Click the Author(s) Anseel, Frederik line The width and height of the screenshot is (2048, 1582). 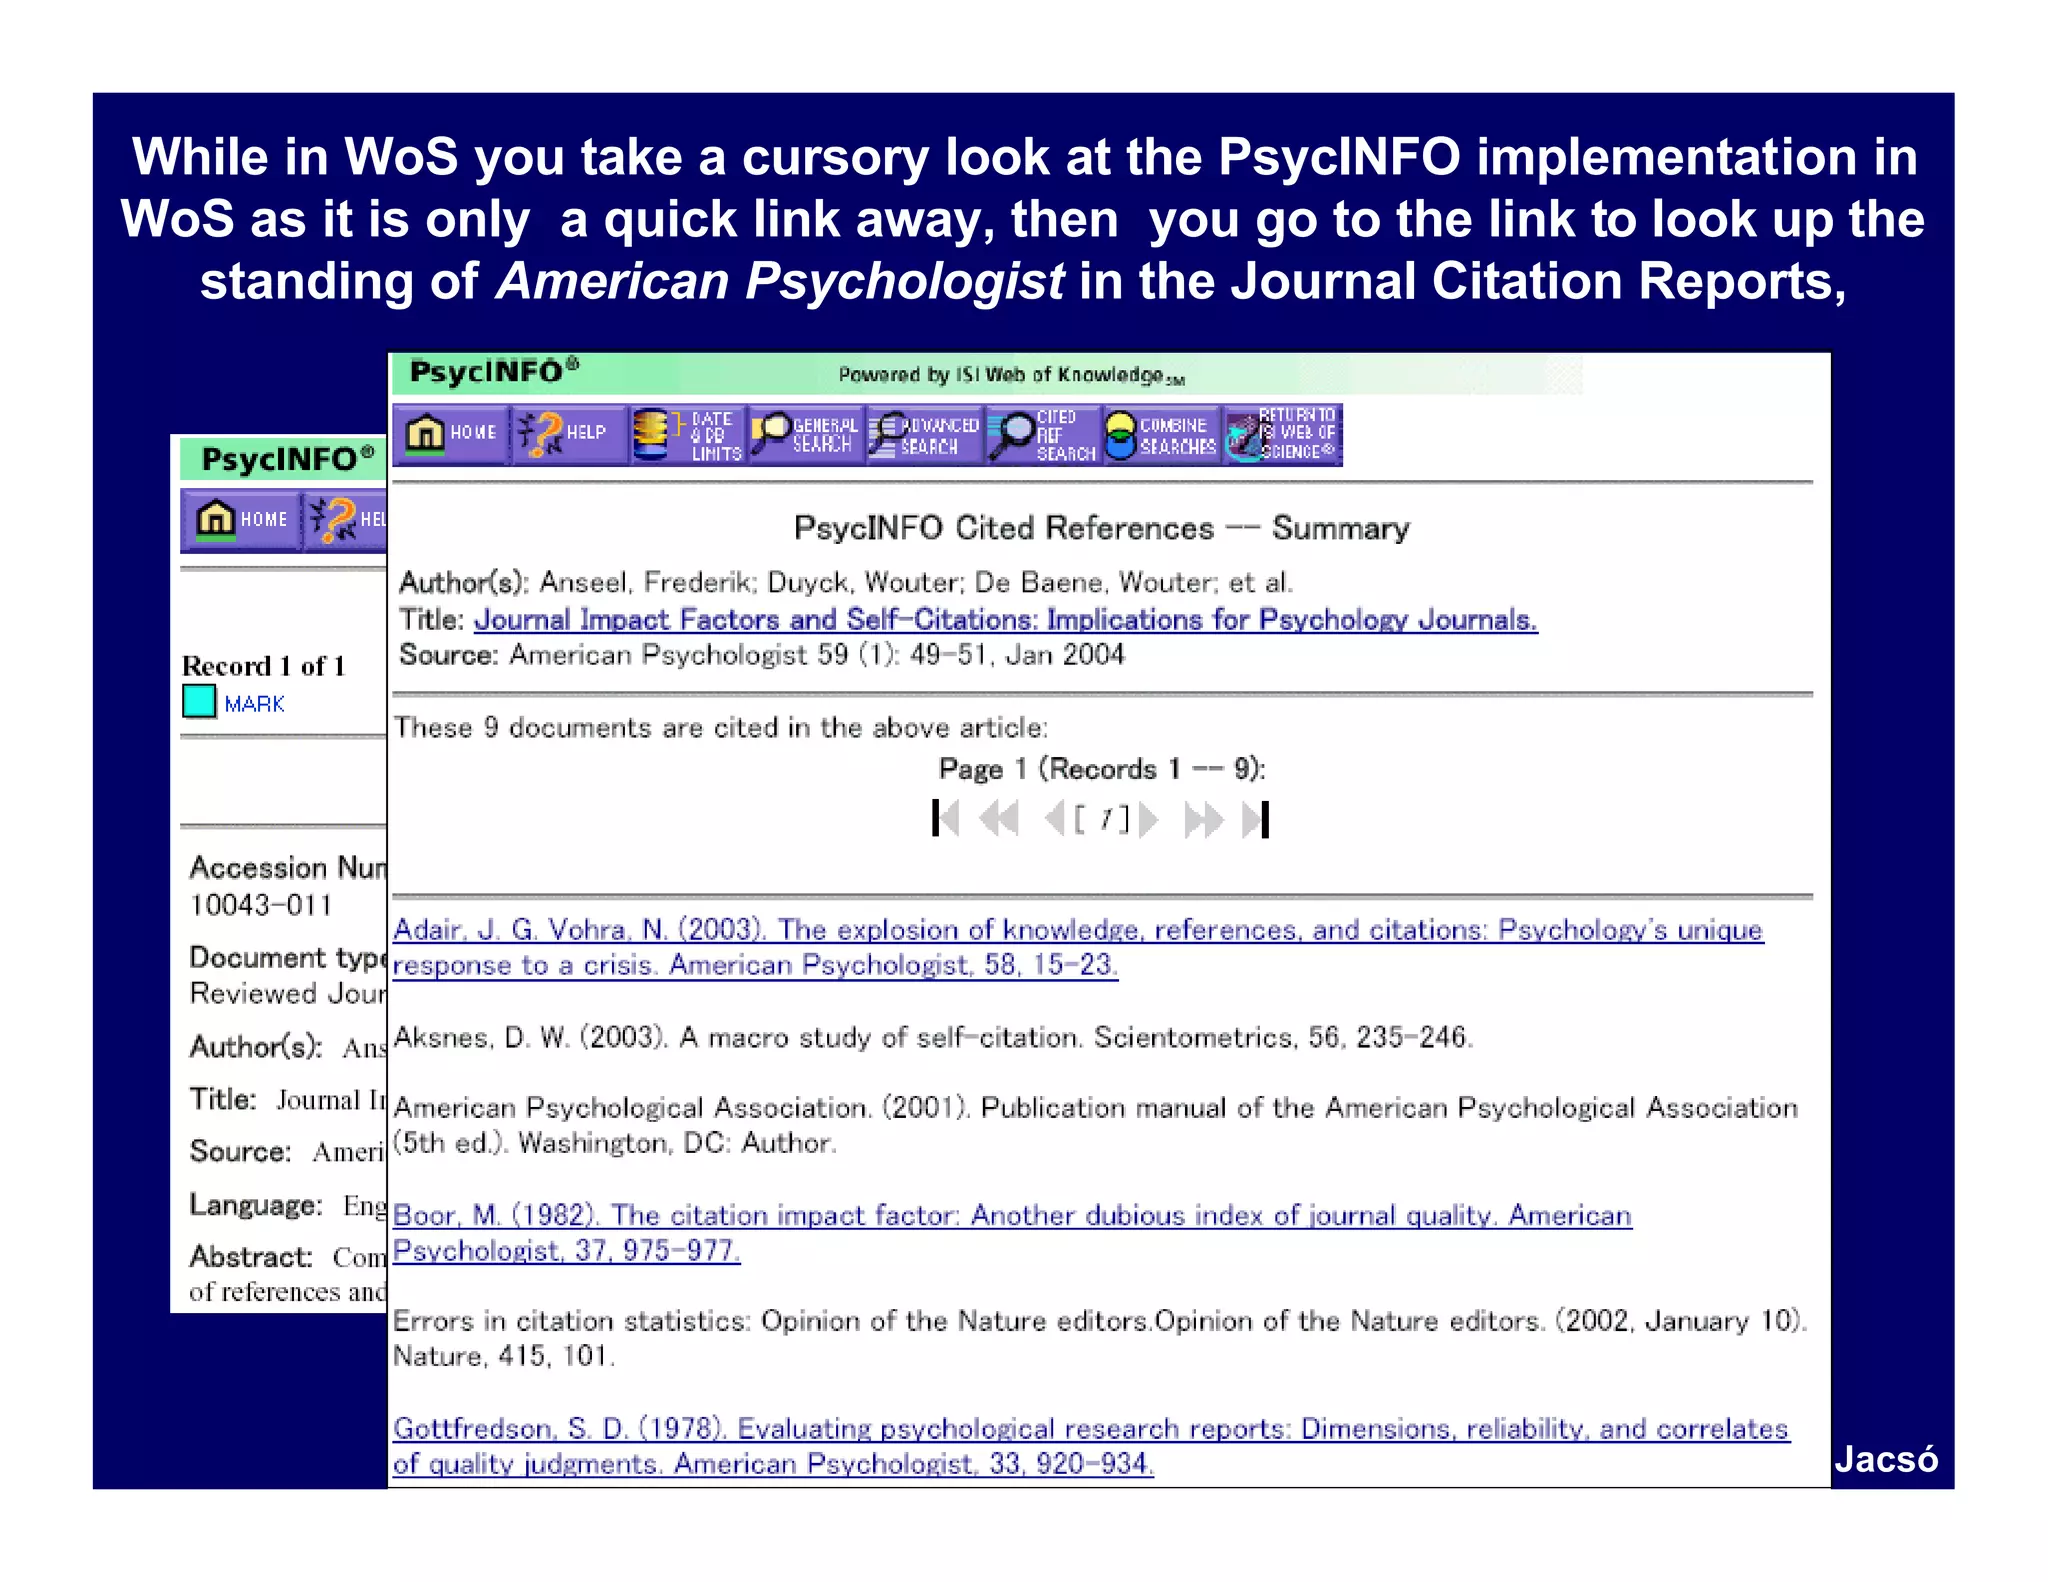point(846,582)
